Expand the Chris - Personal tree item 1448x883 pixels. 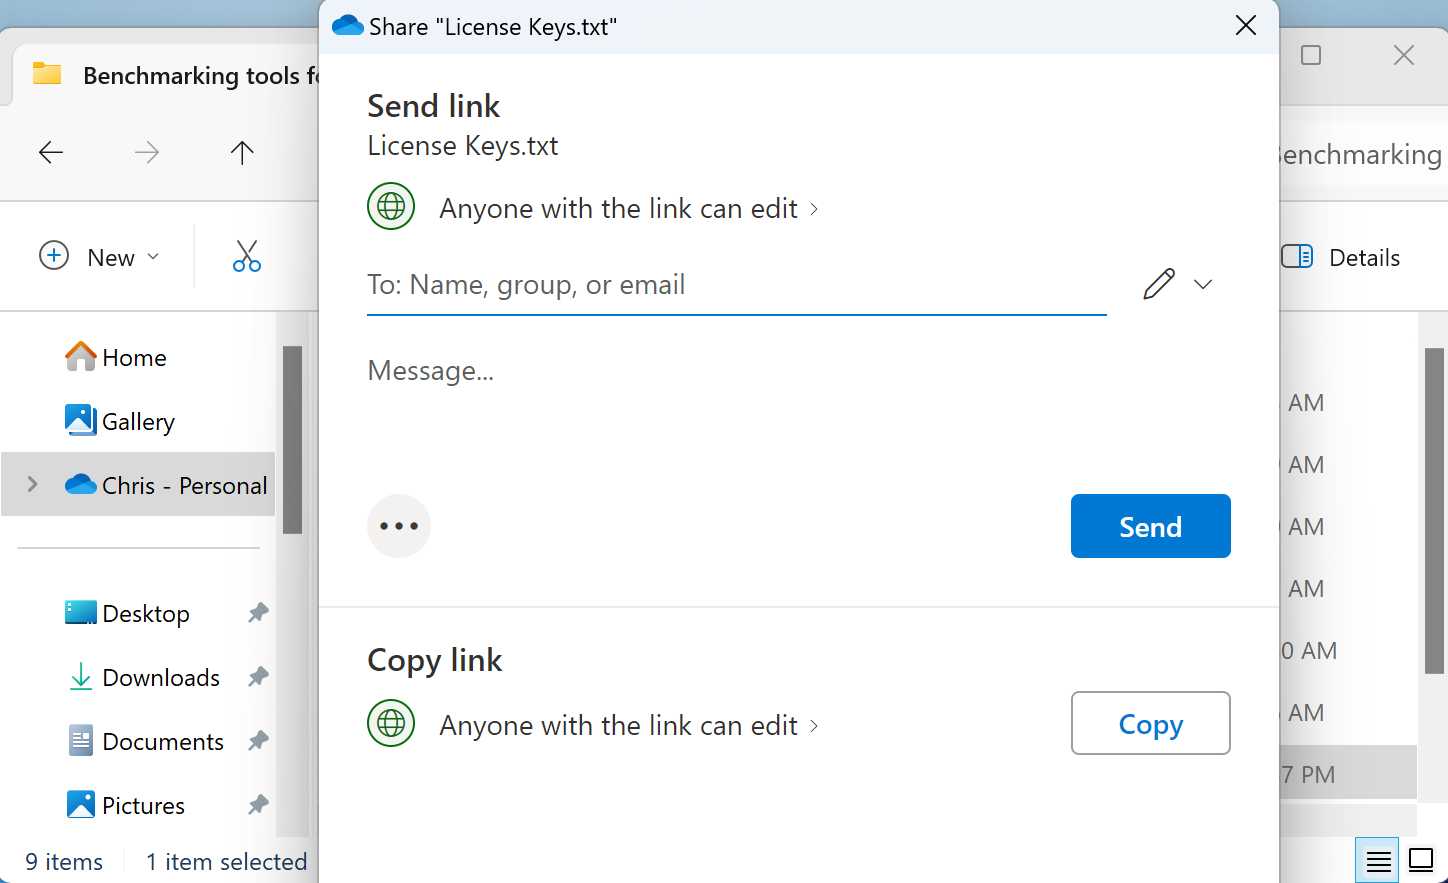tap(32, 484)
